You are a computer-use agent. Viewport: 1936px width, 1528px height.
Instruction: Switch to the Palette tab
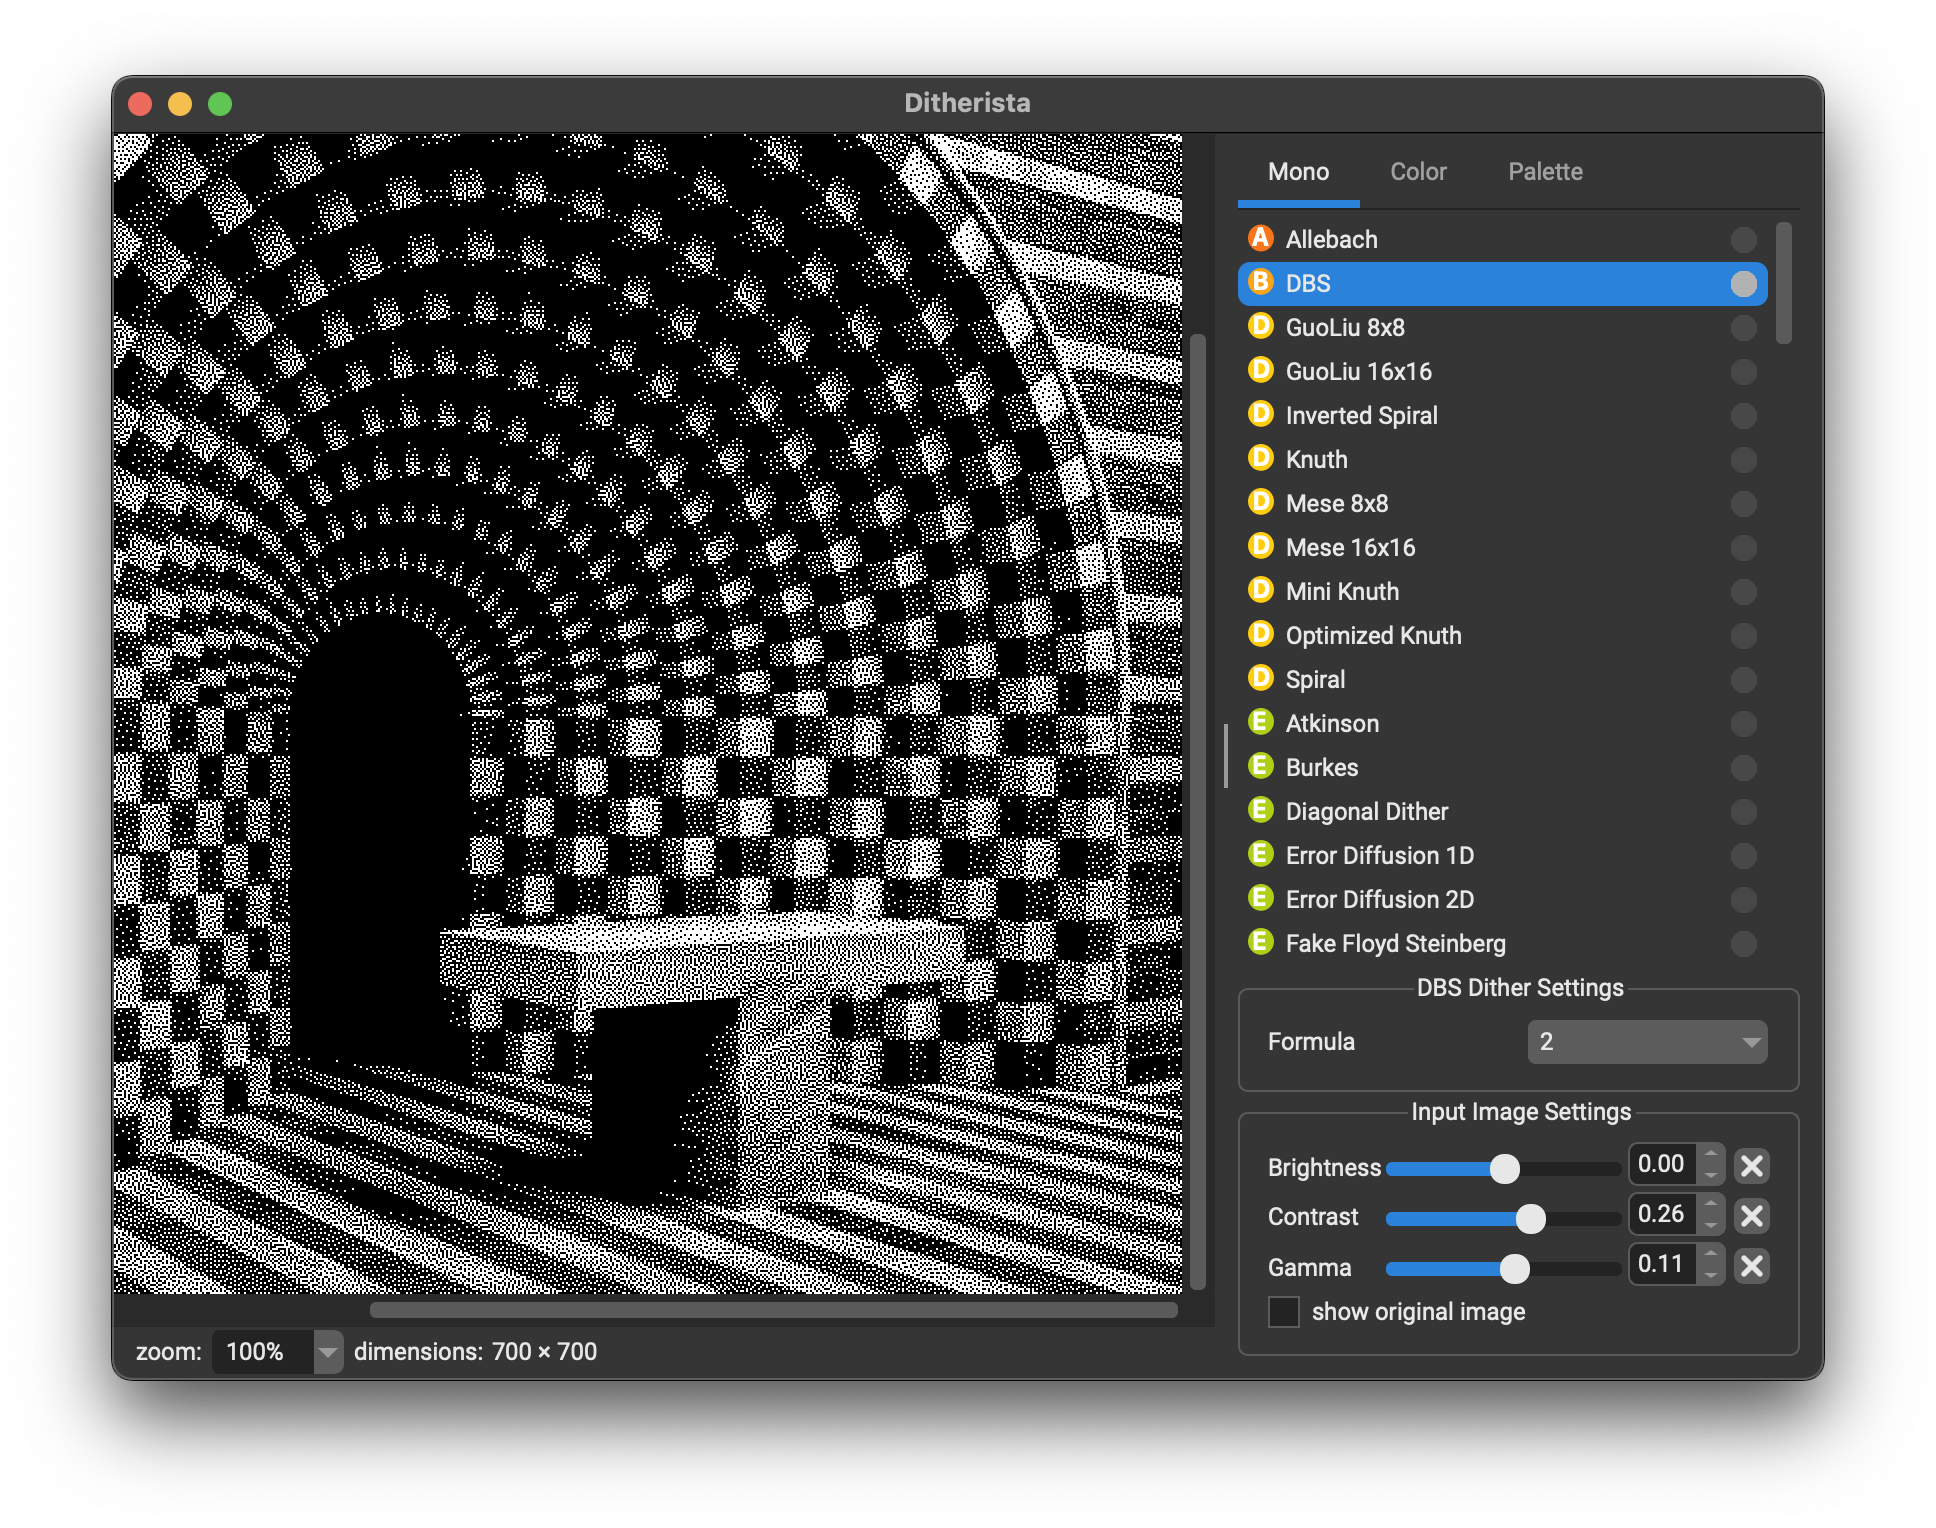[x=1544, y=172]
